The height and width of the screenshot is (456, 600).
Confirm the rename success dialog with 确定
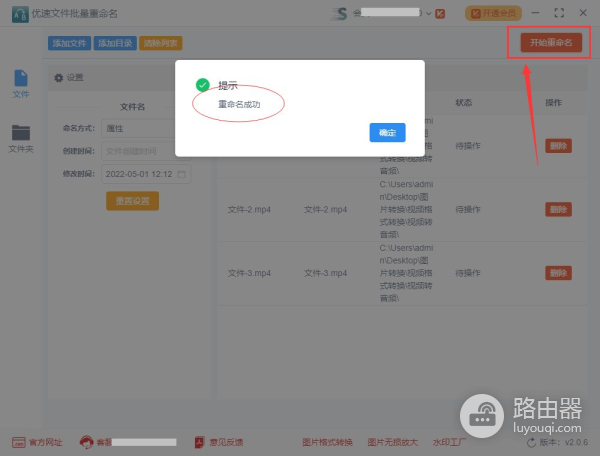point(387,132)
